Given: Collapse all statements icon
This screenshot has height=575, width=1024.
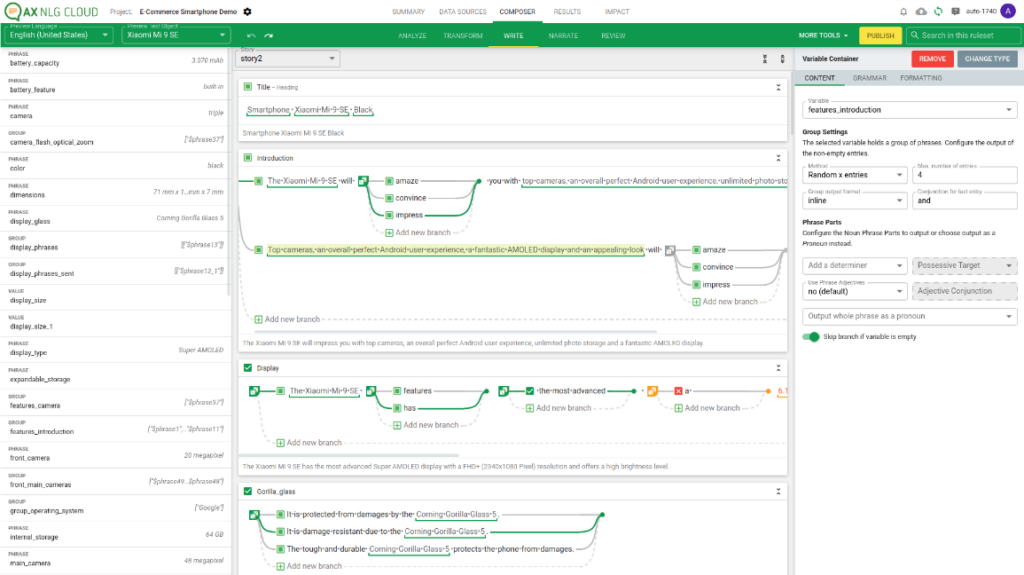Looking at the screenshot, I should point(765,59).
